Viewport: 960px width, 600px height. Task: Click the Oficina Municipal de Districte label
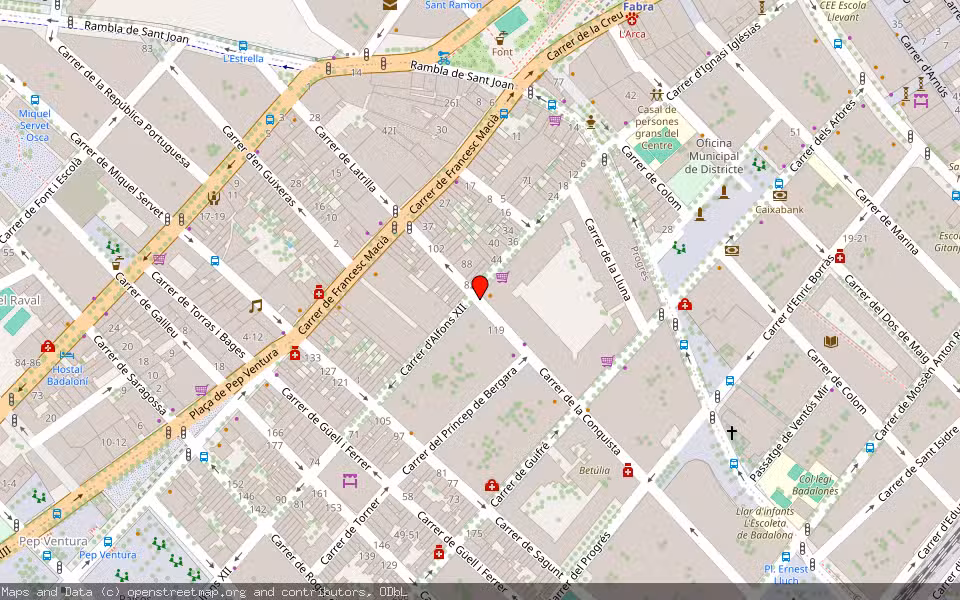[x=714, y=156]
